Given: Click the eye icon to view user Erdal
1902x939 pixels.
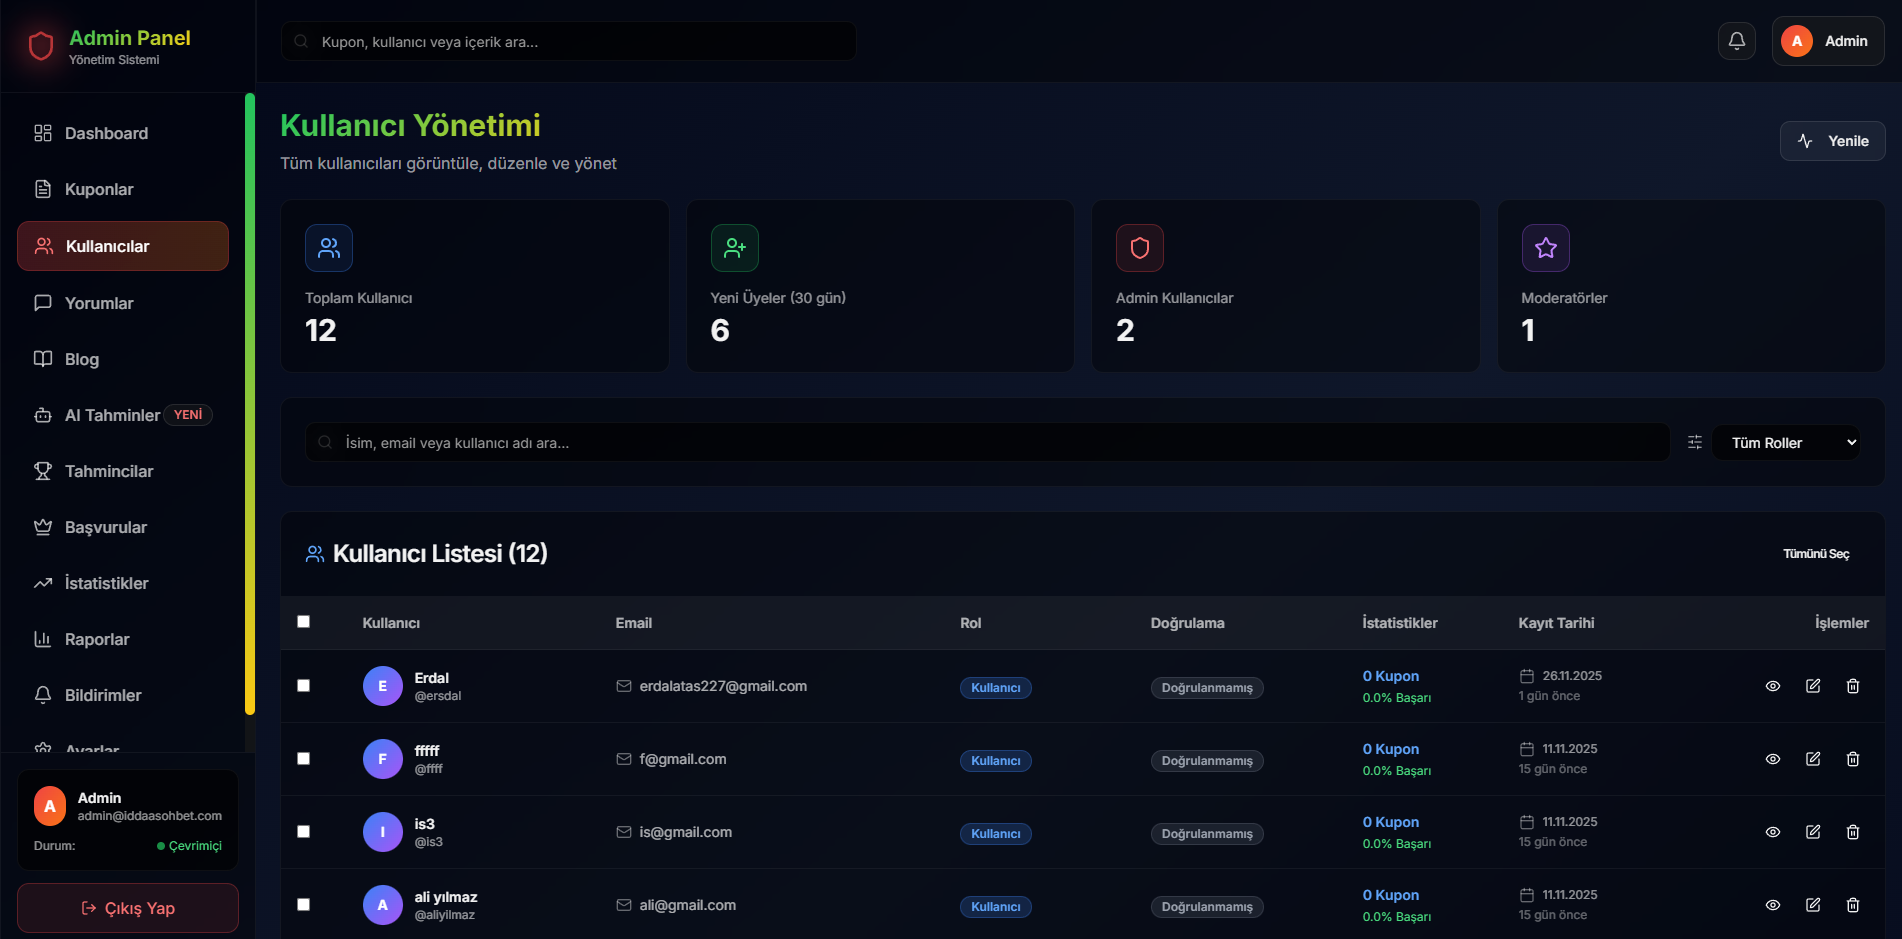Looking at the screenshot, I should (1773, 686).
